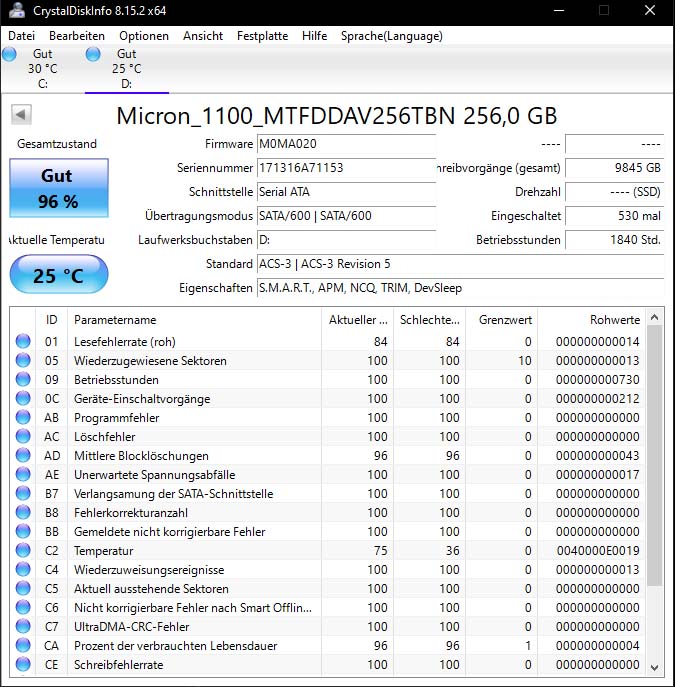
Task: Click status orb for Aktuell ausstehende Sektoren
Action: tap(23, 588)
